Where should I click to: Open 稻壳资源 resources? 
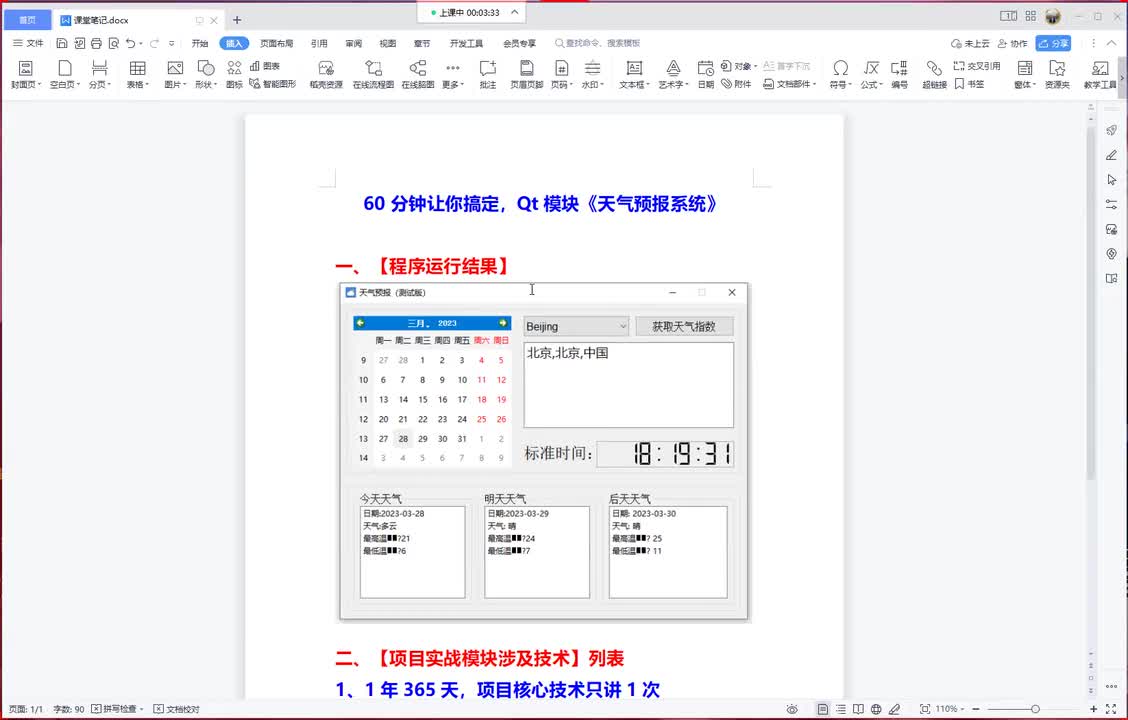tap(326, 74)
